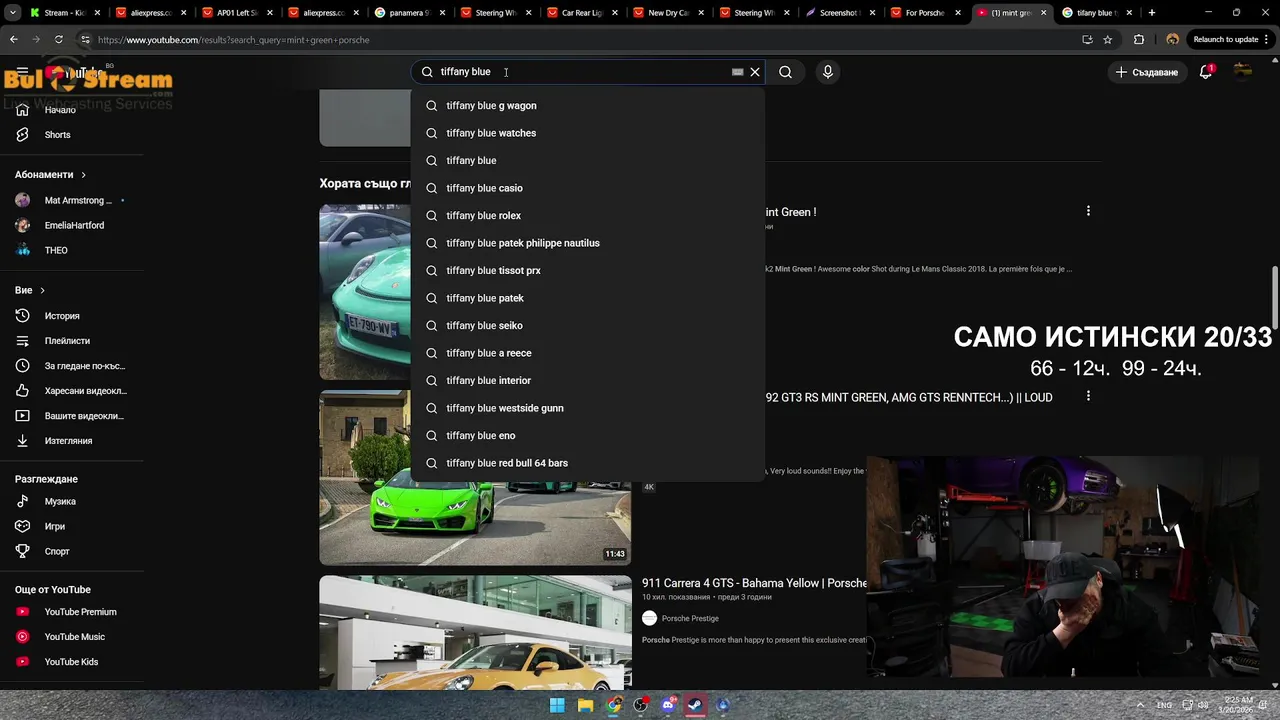Image resolution: width=1280 pixels, height=720 pixels.
Task: Open the YouTube guide hamburger menu
Action: click(22, 72)
